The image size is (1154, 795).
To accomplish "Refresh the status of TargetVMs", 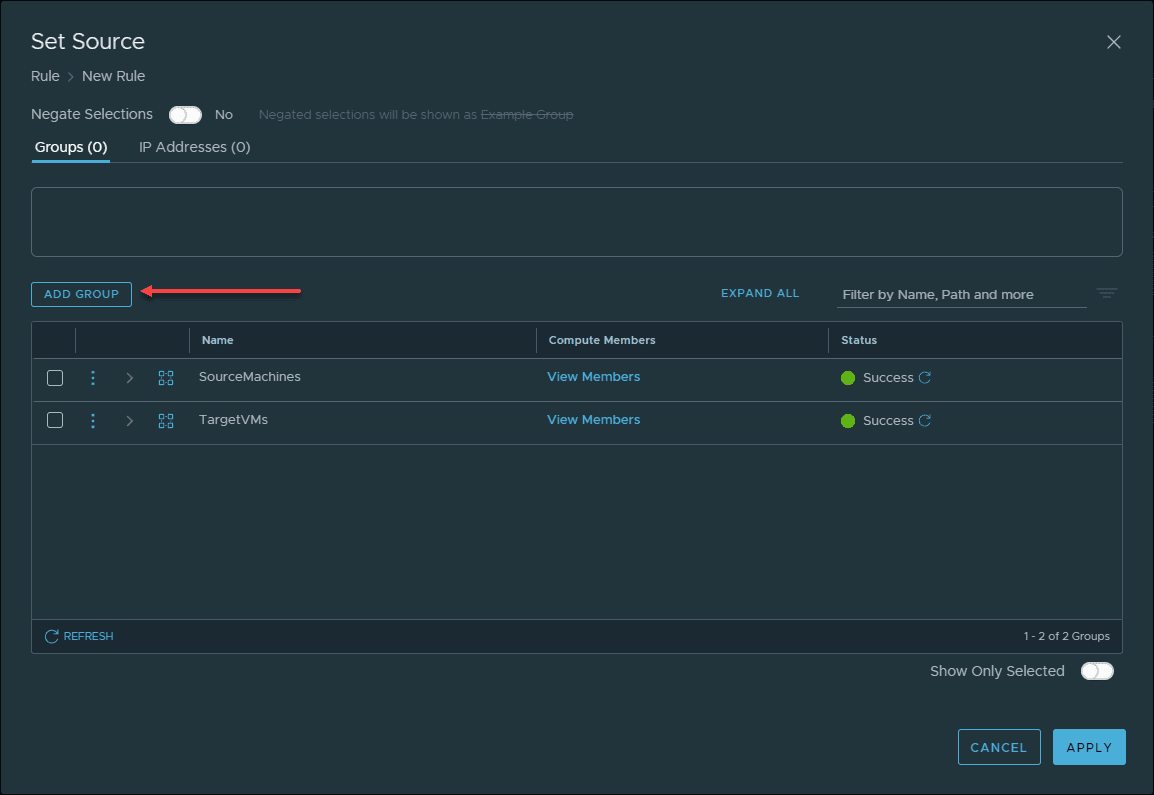I will [925, 421].
